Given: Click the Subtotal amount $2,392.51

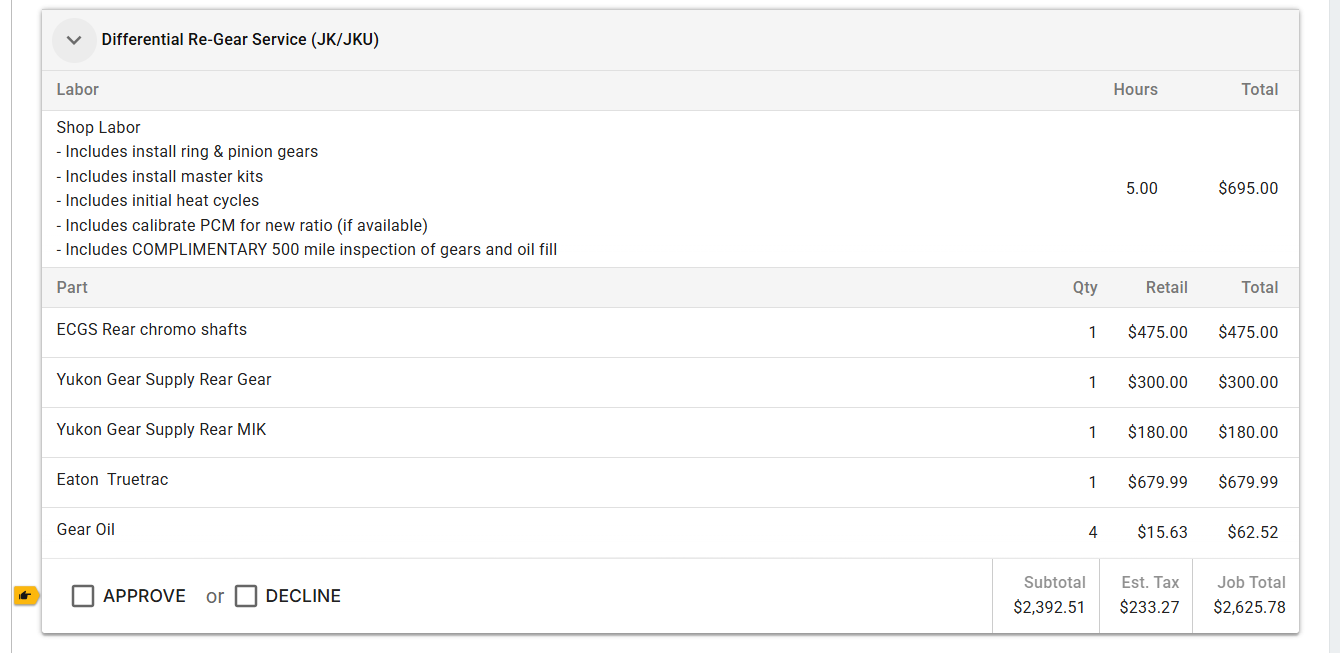Looking at the screenshot, I should (x=1049, y=607).
